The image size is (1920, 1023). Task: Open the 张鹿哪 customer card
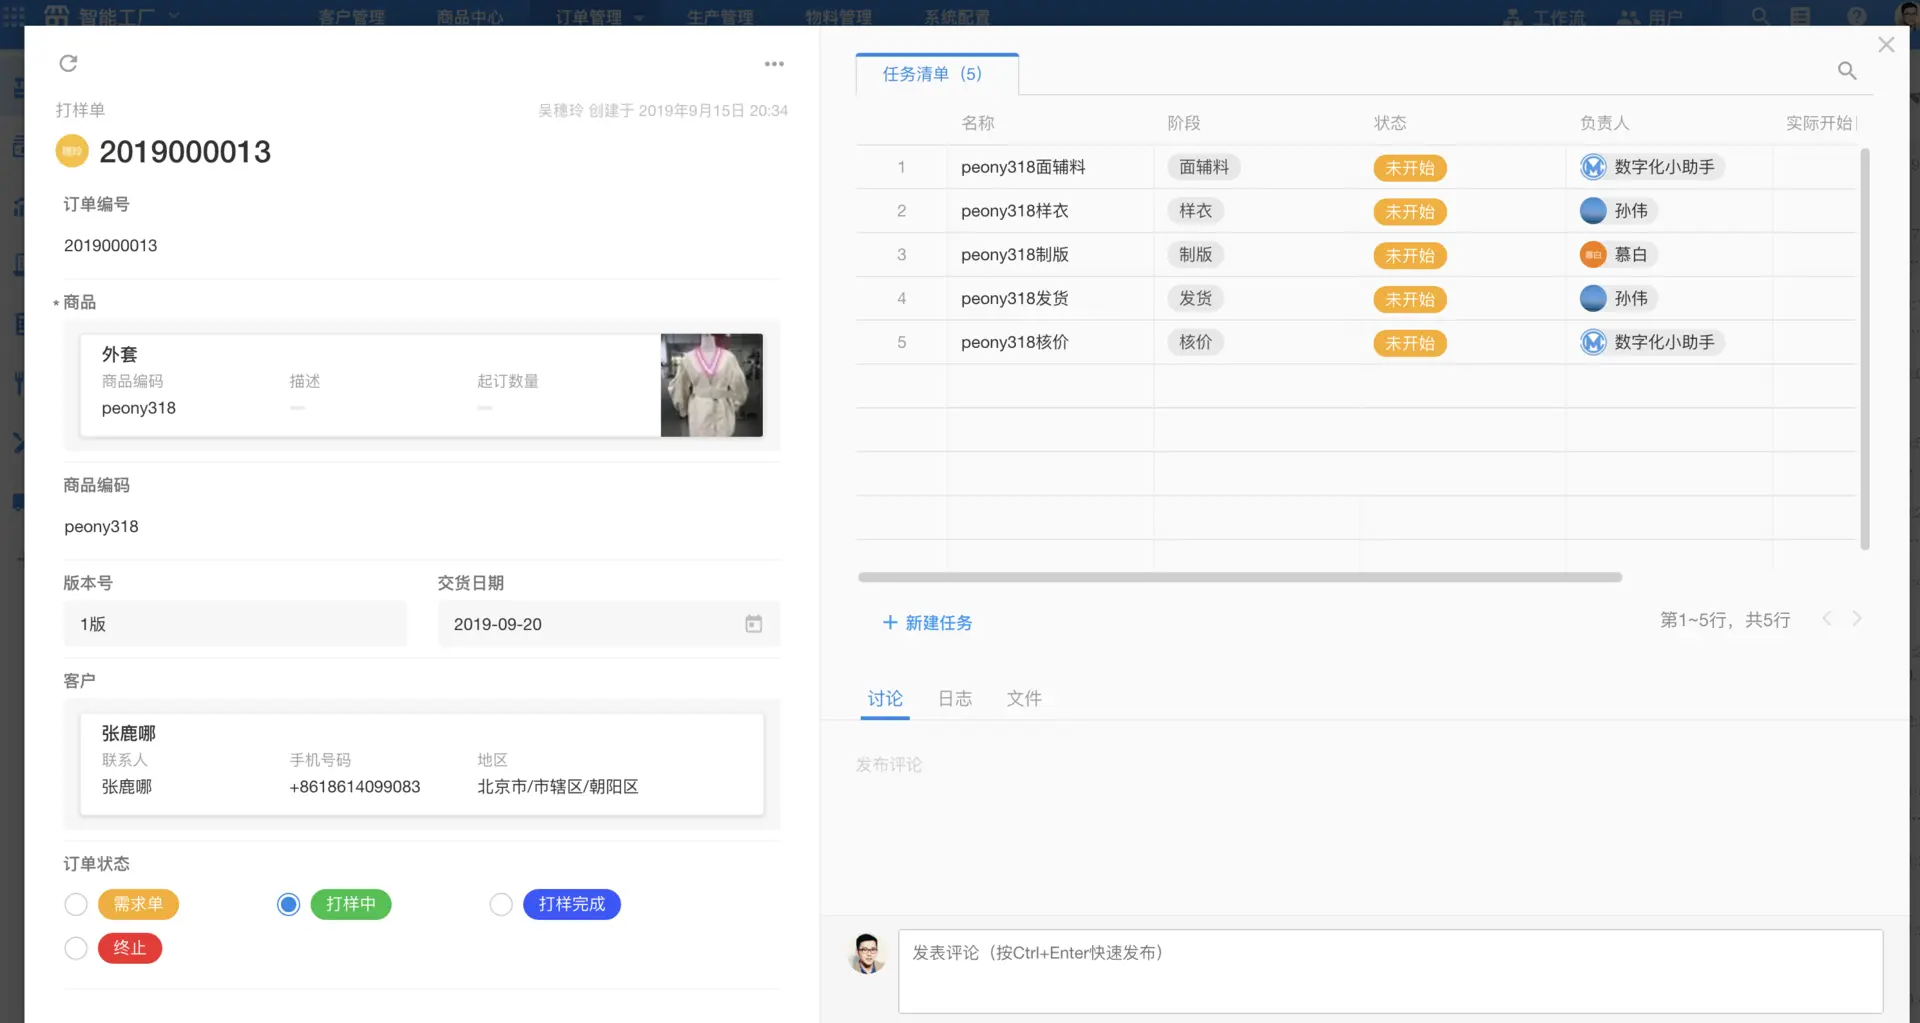click(x=421, y=764)
